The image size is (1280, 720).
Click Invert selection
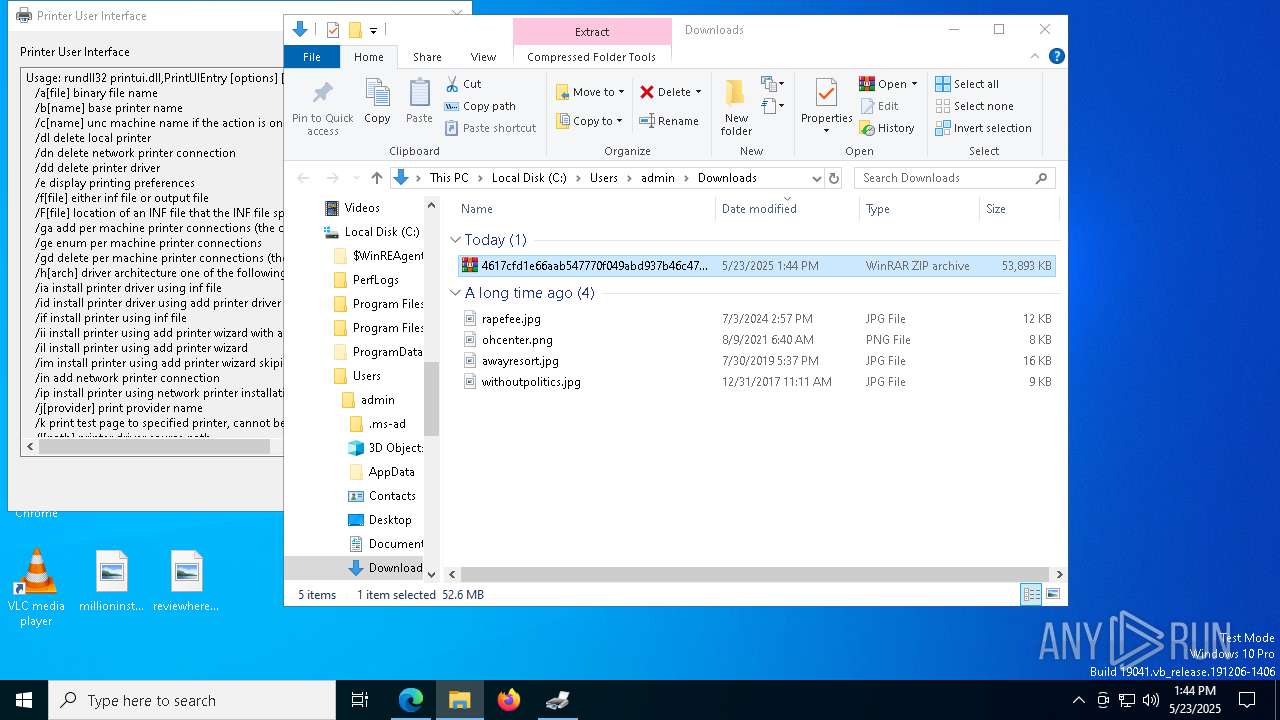[x=983, y=128]
